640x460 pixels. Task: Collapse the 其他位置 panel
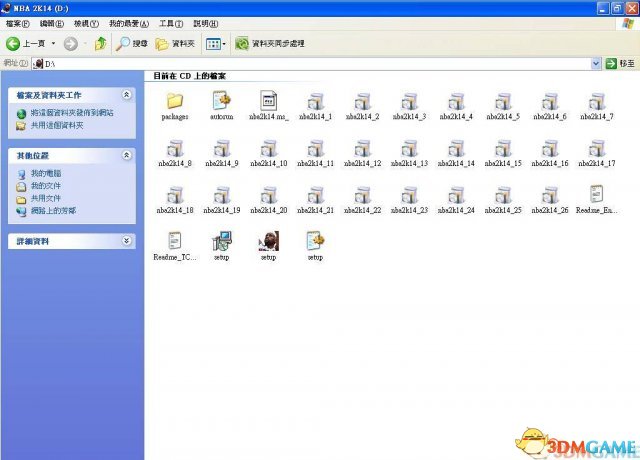click(127, 155)
